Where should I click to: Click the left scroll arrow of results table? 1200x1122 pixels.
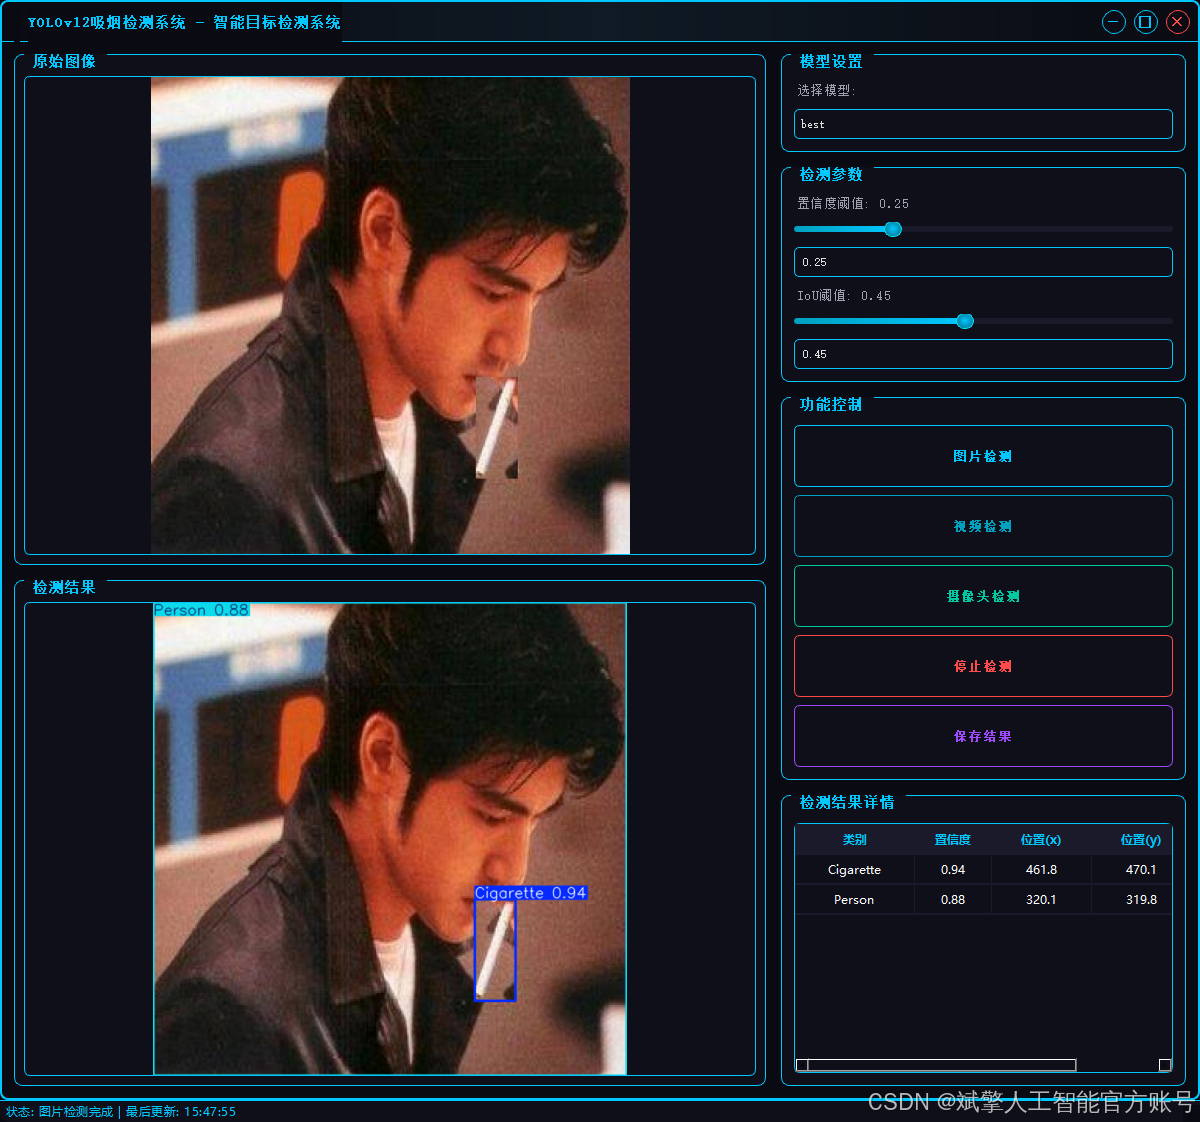802,1065
